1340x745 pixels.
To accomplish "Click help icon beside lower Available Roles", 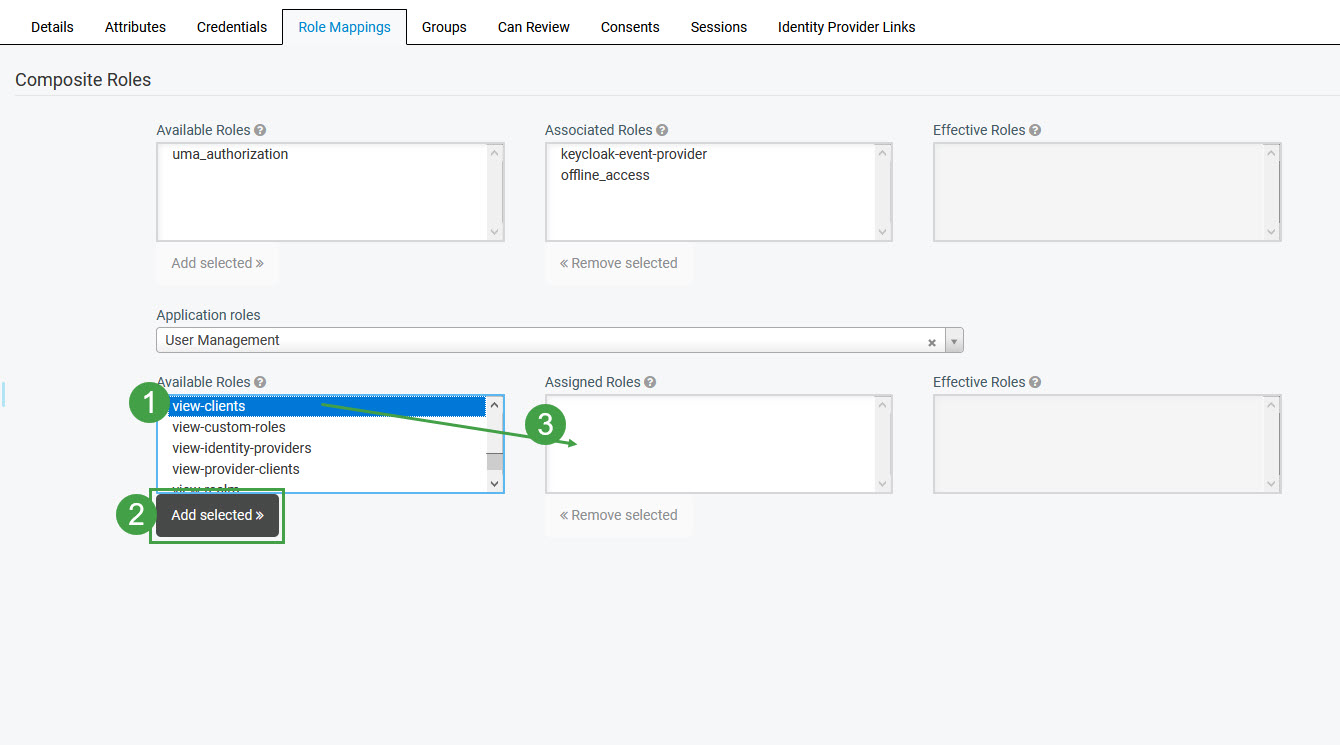I will pos(260,382).
